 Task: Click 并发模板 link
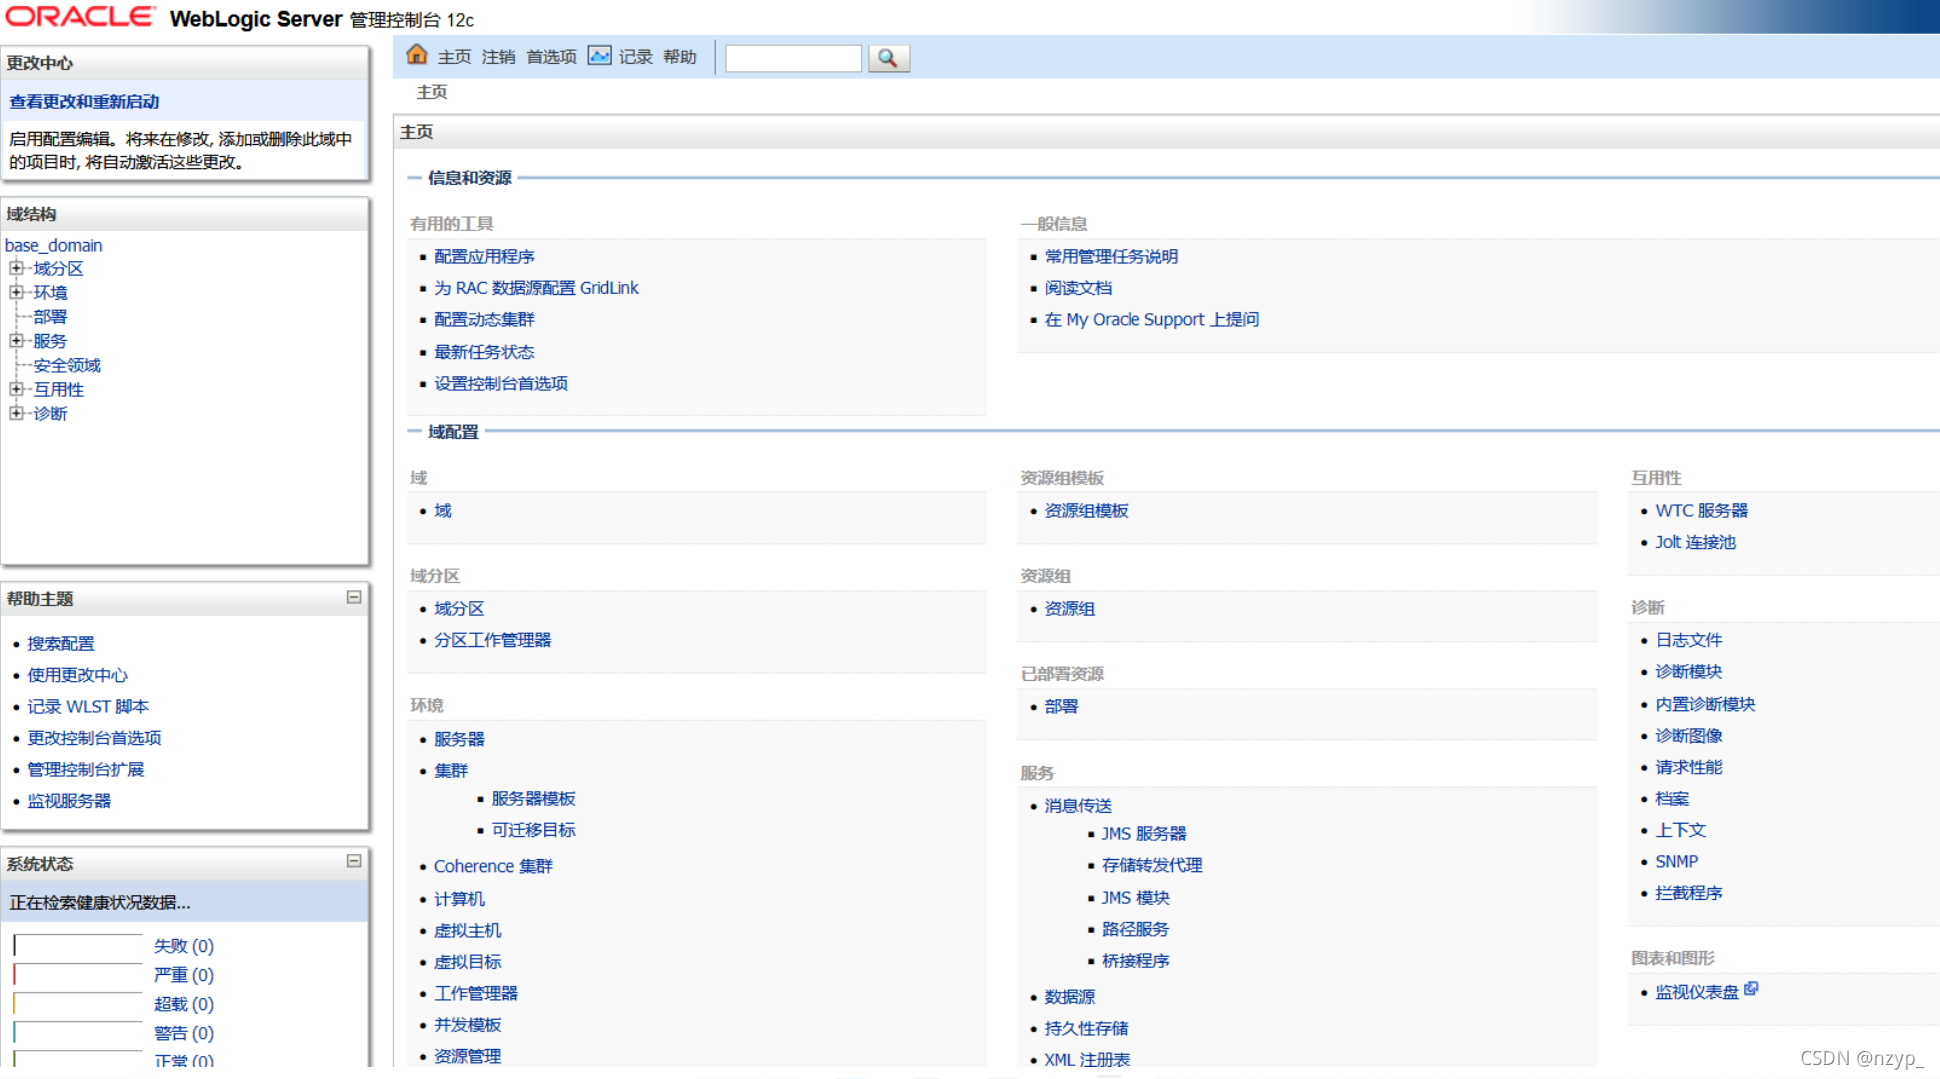coord(467,1025)
